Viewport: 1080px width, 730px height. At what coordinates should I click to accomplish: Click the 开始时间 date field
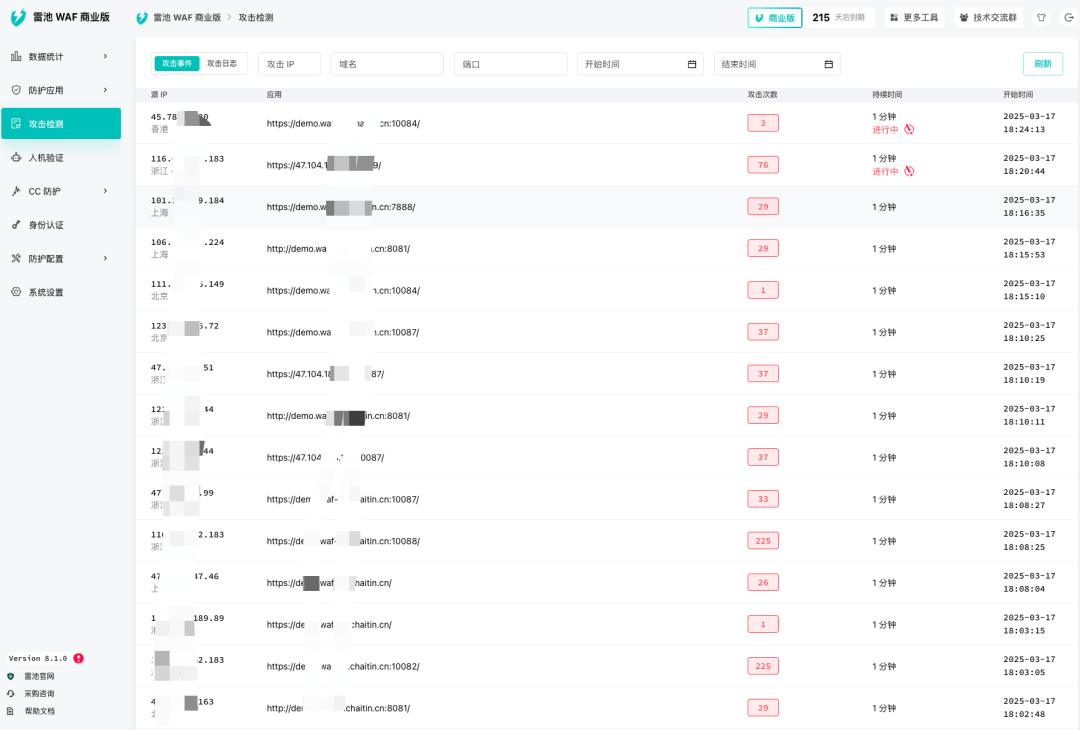coord(640,64)
